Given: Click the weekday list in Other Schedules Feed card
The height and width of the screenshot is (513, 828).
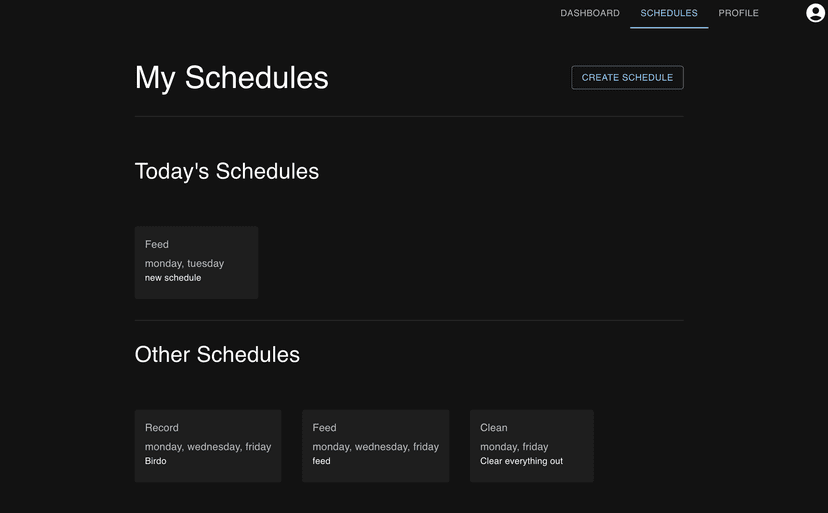Looking at the screenshot, I should point(375,447).
